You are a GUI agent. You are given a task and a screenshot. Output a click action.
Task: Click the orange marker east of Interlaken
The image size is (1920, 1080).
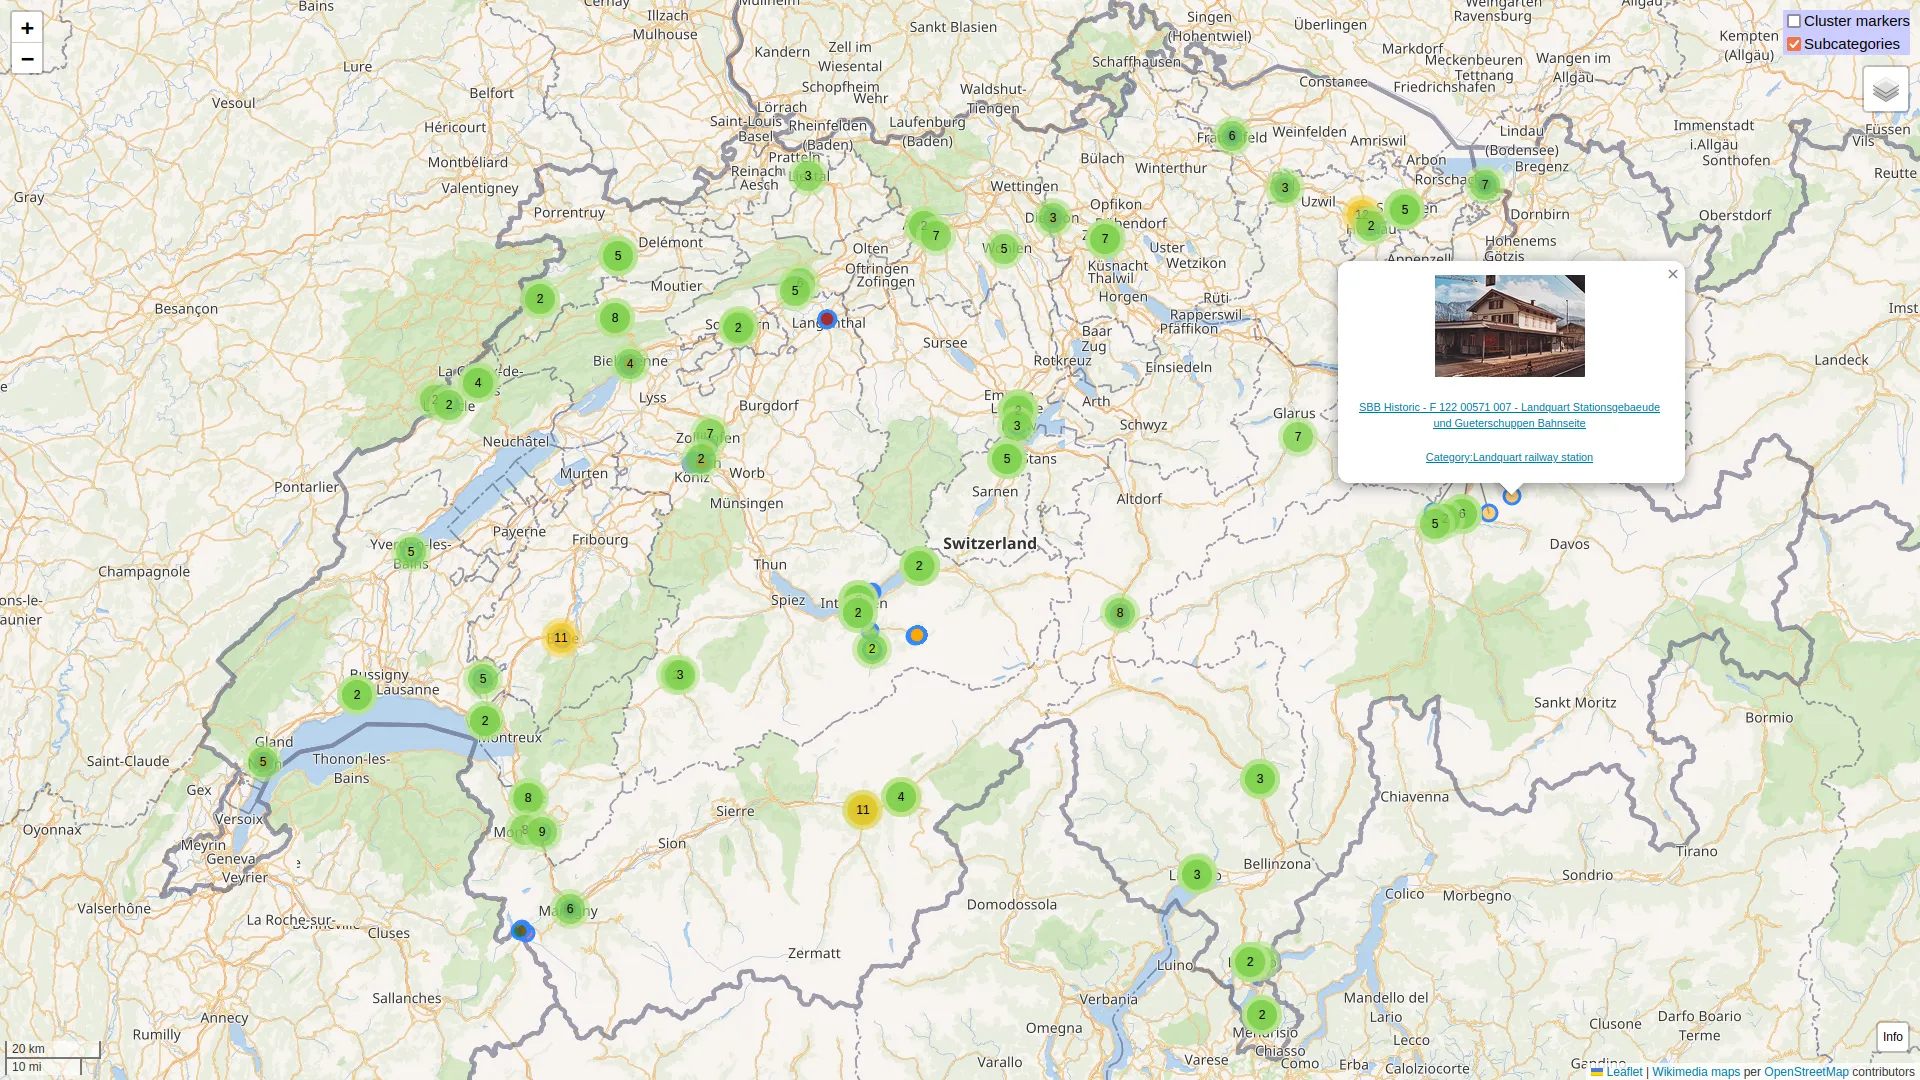tap(916, 635)
